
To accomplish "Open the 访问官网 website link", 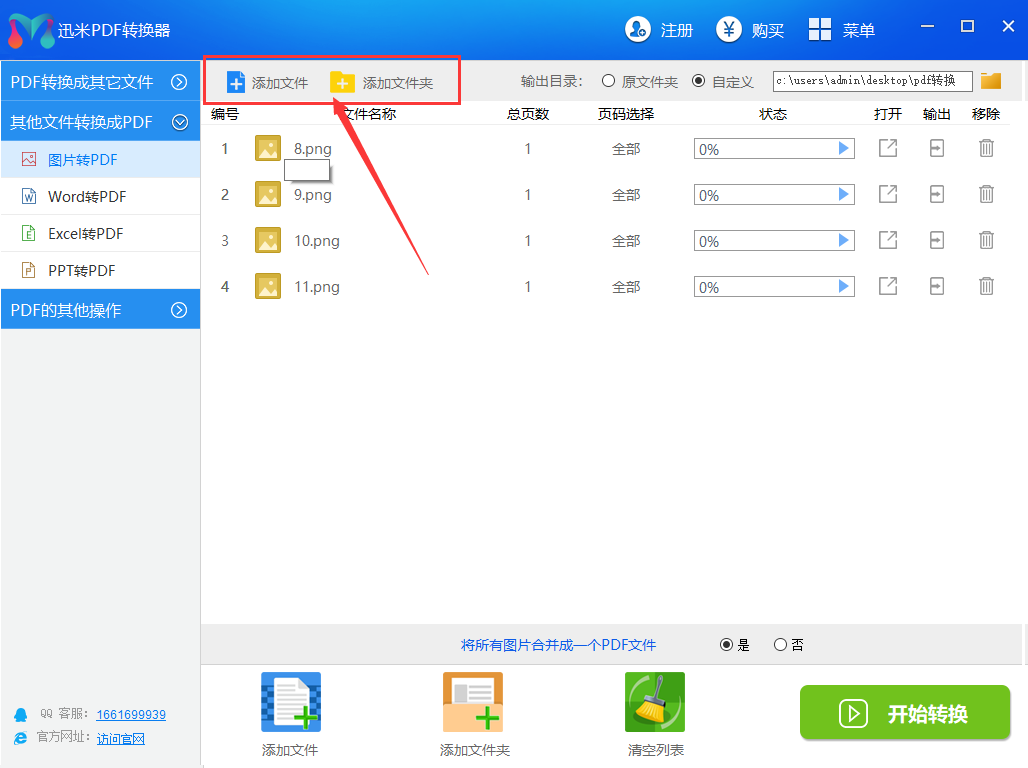I will click(121, 739).
